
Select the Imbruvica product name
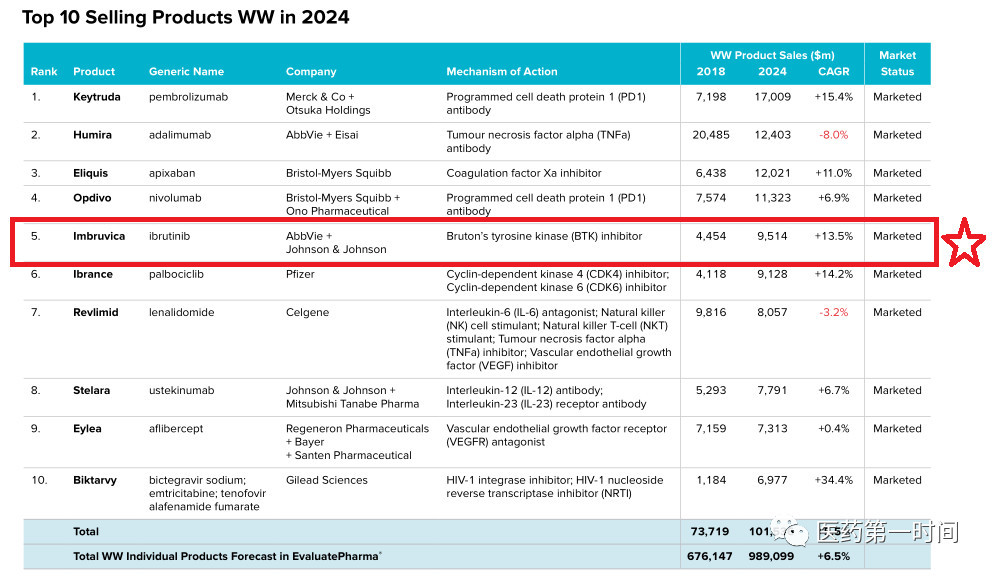tap(99, 236)
